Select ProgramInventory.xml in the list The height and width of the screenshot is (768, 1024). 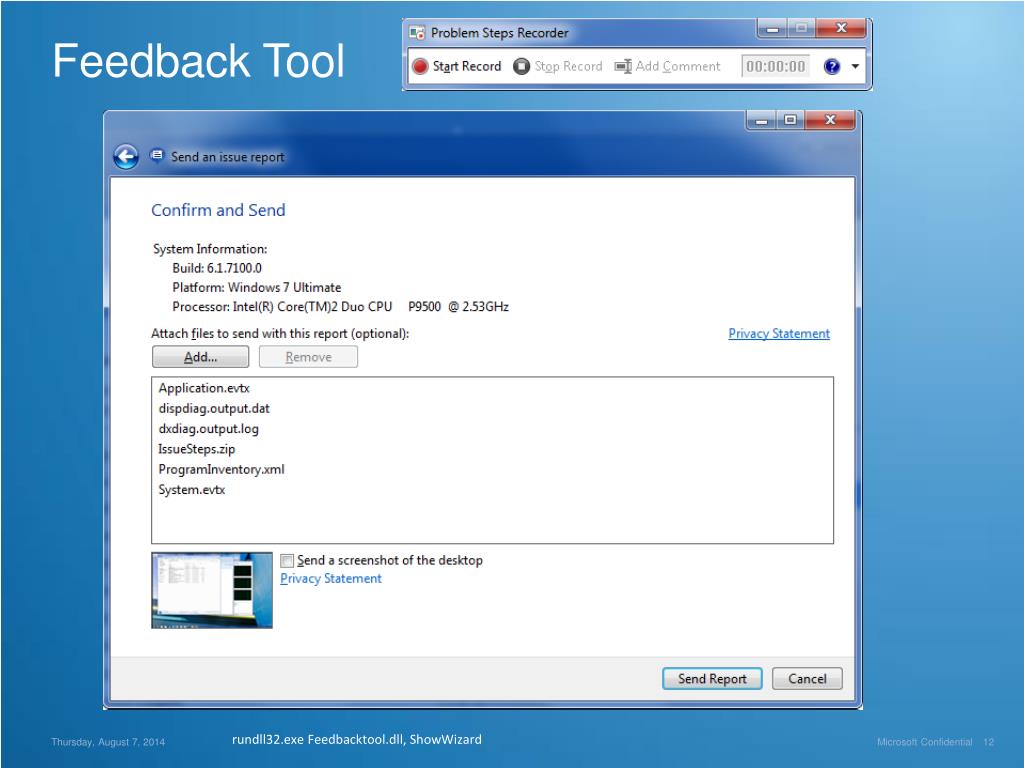[x=221, y=469]
